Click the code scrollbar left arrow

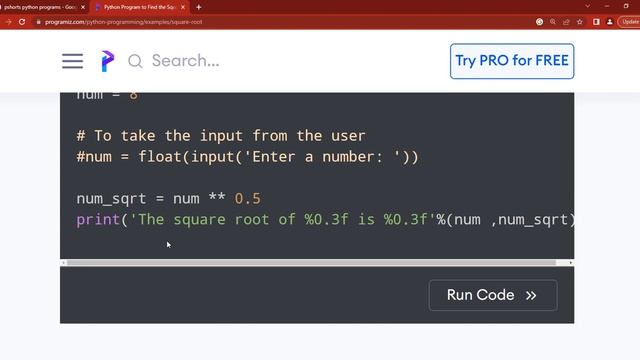[63, 262]
